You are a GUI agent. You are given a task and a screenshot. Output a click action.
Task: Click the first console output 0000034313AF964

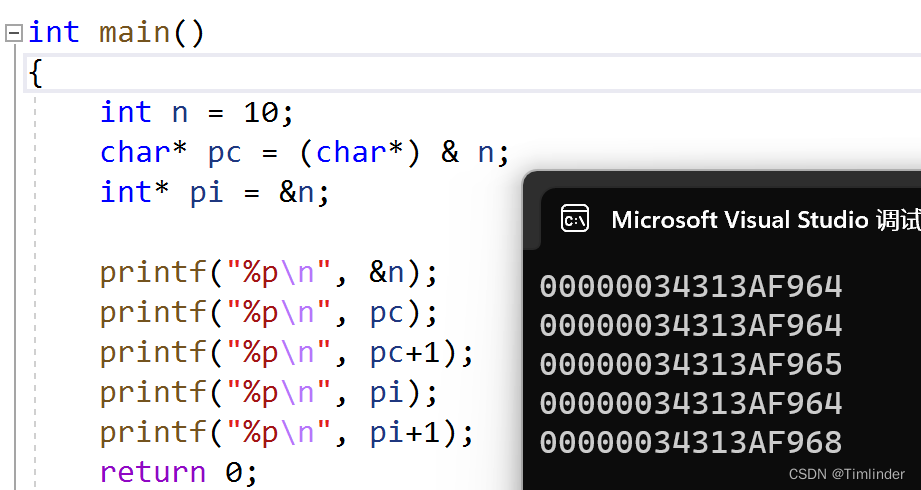[691, 287]
